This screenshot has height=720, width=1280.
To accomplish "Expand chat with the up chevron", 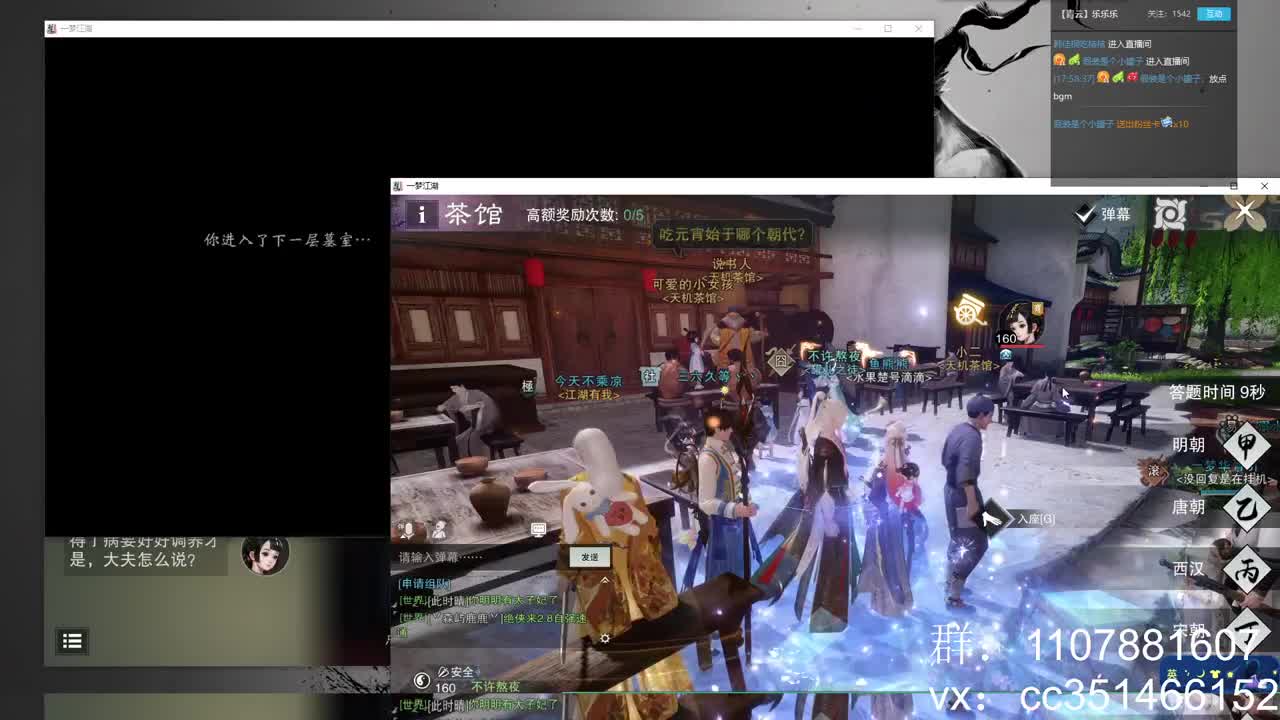I will click(x=604, y=580).
